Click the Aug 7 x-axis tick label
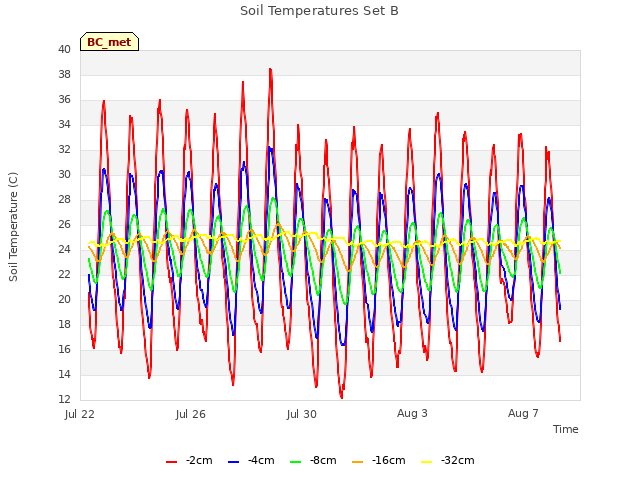The width and height of the screenshot is (640, 480). [x=523, y=413]
